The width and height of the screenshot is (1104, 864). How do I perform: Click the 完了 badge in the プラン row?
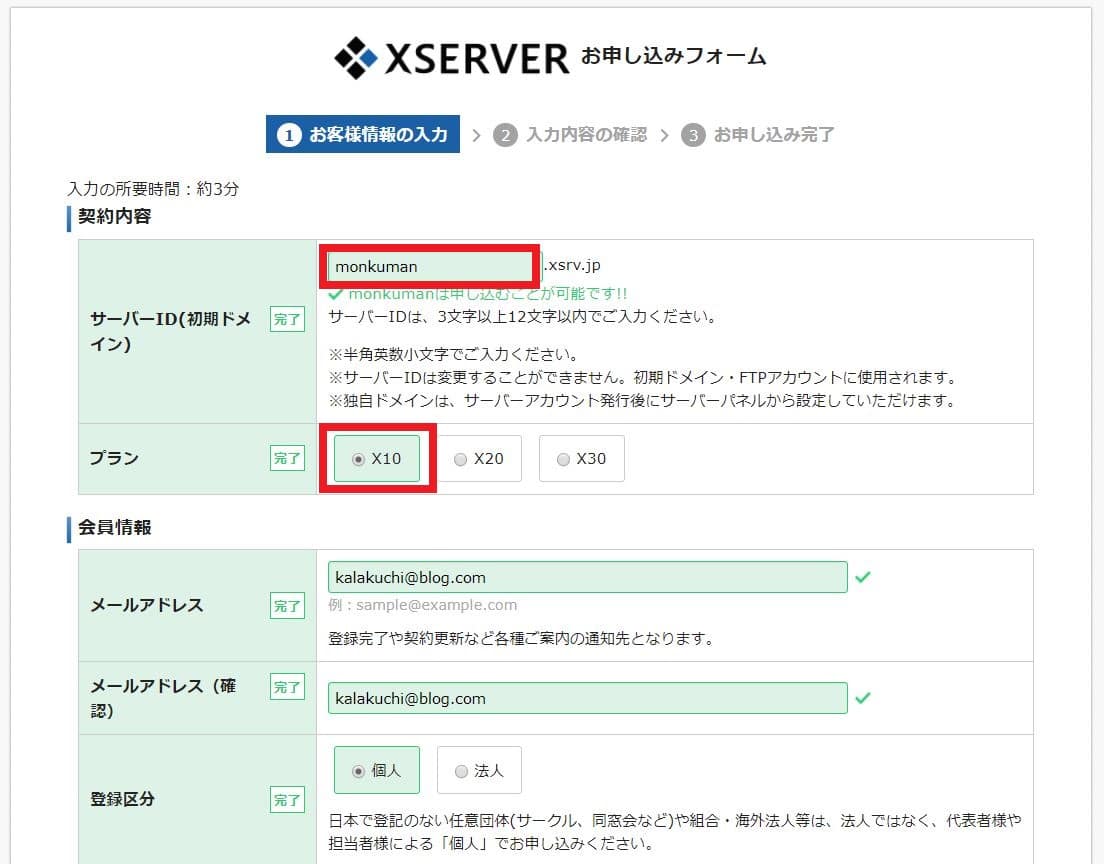pos(287,458)
